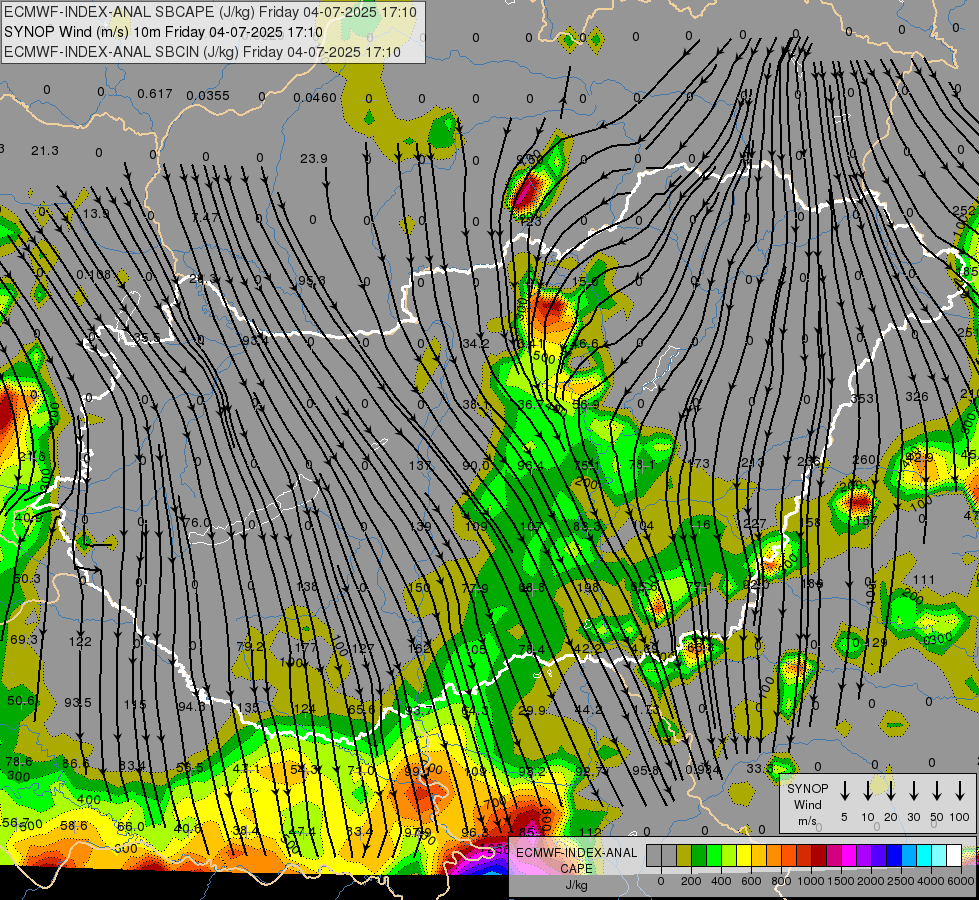Image resolution: width=979 pixels, height=900 pixels.
Task: Click the 326 value on the map
Action: (917, 397)
